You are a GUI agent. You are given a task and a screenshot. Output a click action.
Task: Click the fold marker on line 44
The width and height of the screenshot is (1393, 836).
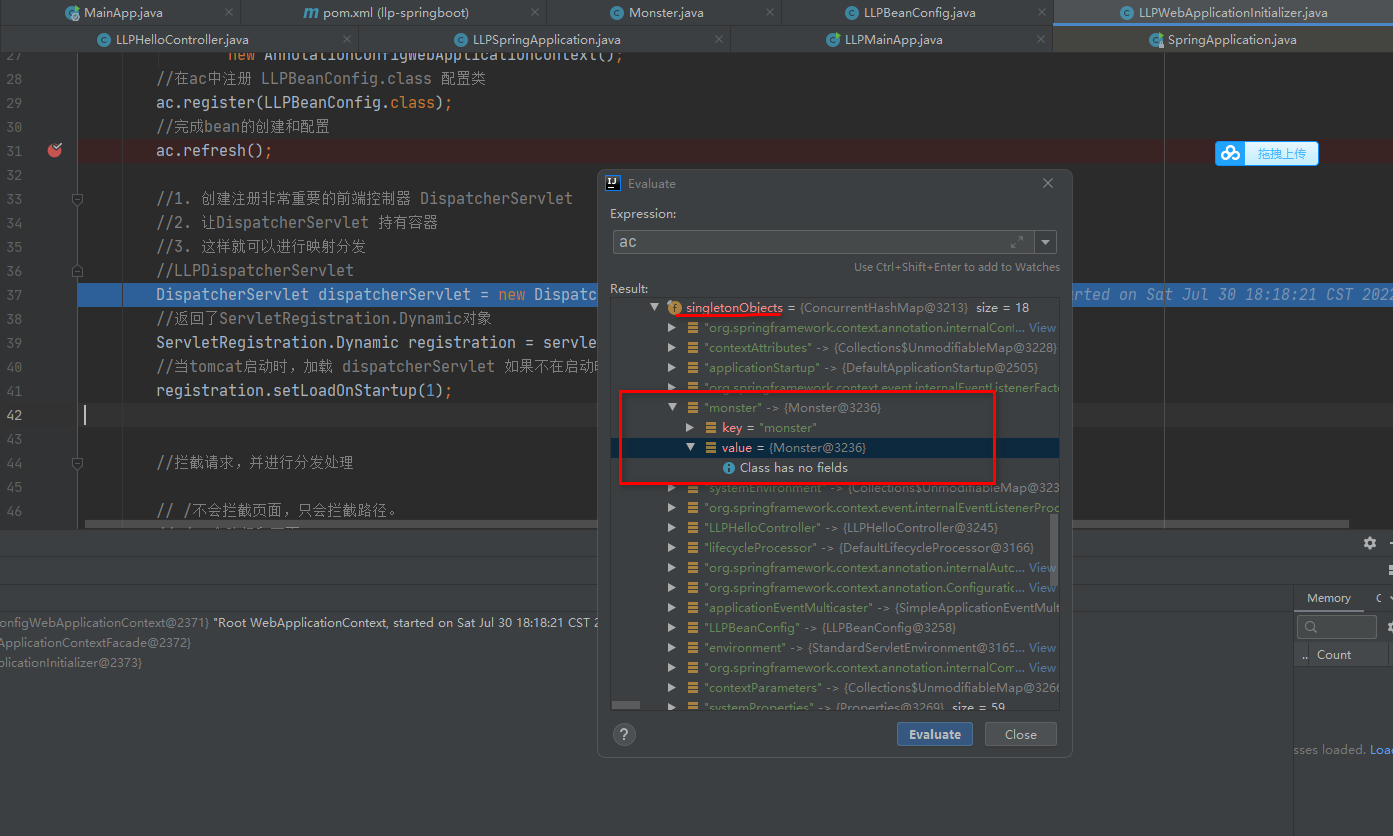coord(77,463)
